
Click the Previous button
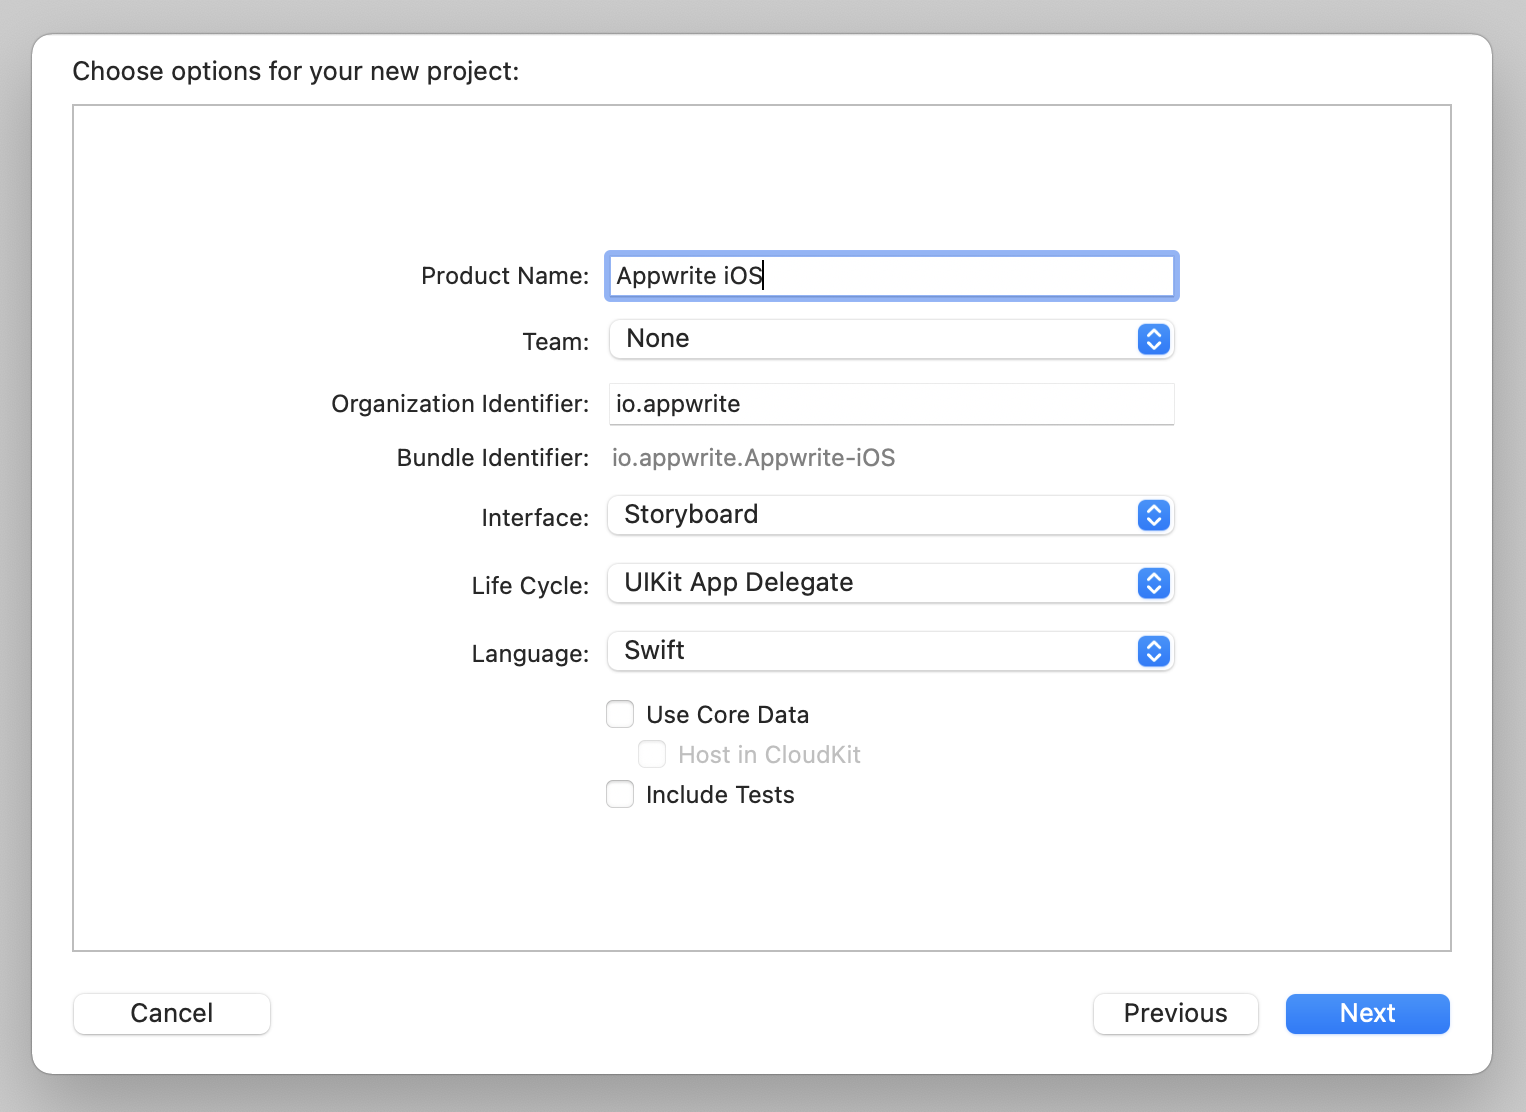(1175, 1013)
